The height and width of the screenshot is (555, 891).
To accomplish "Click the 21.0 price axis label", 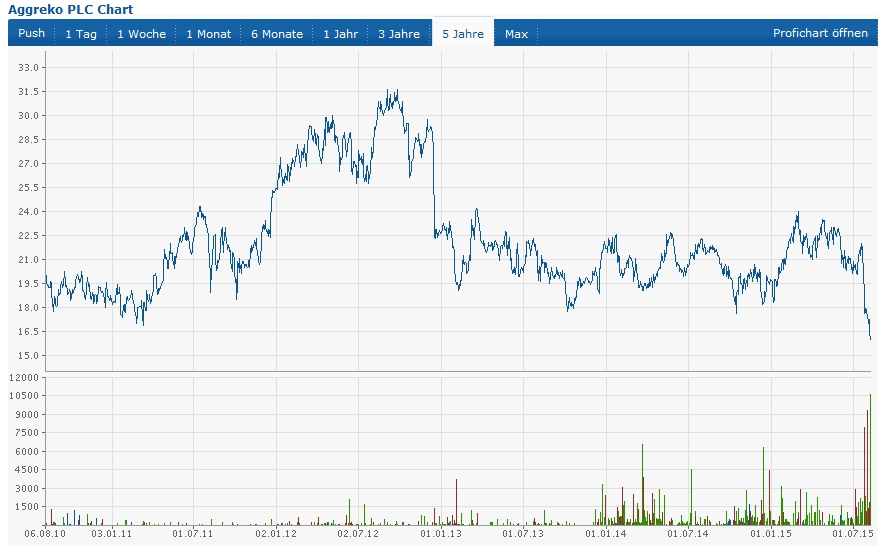I will pyautogui.click(x=28, y=260).
